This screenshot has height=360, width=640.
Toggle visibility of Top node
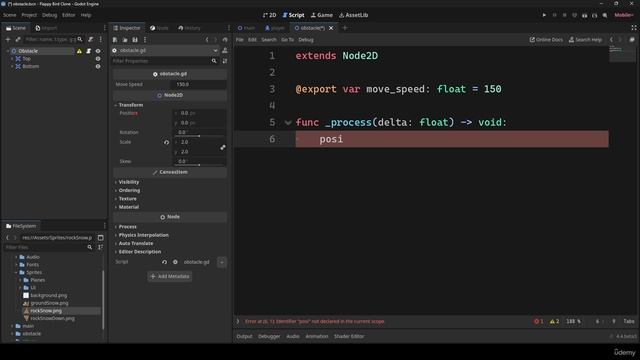coord(98,59)
